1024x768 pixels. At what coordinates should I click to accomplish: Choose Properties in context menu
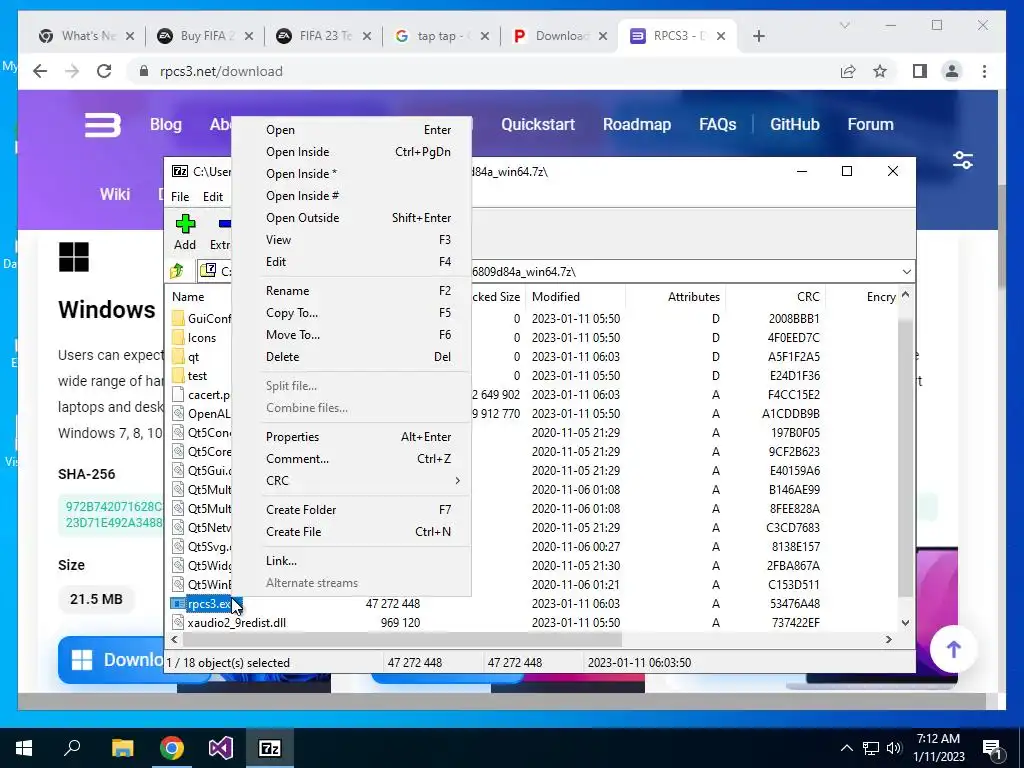(351, 437)
